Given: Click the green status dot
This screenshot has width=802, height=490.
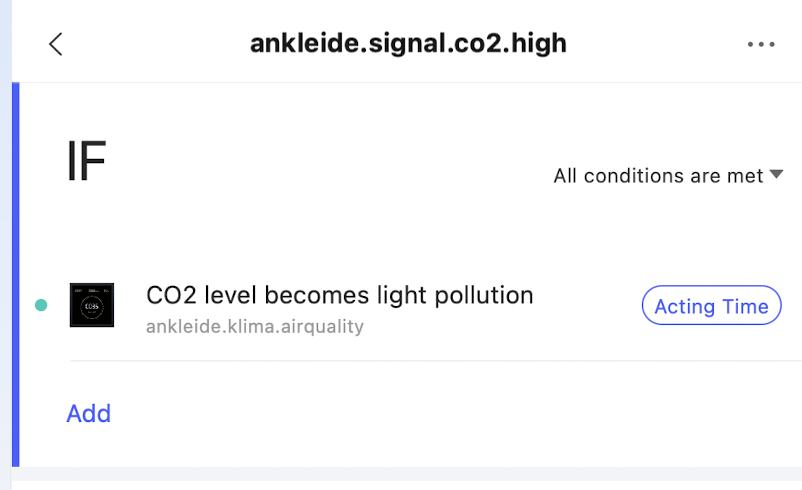Looking at the screenshot, I should (41, 305).
